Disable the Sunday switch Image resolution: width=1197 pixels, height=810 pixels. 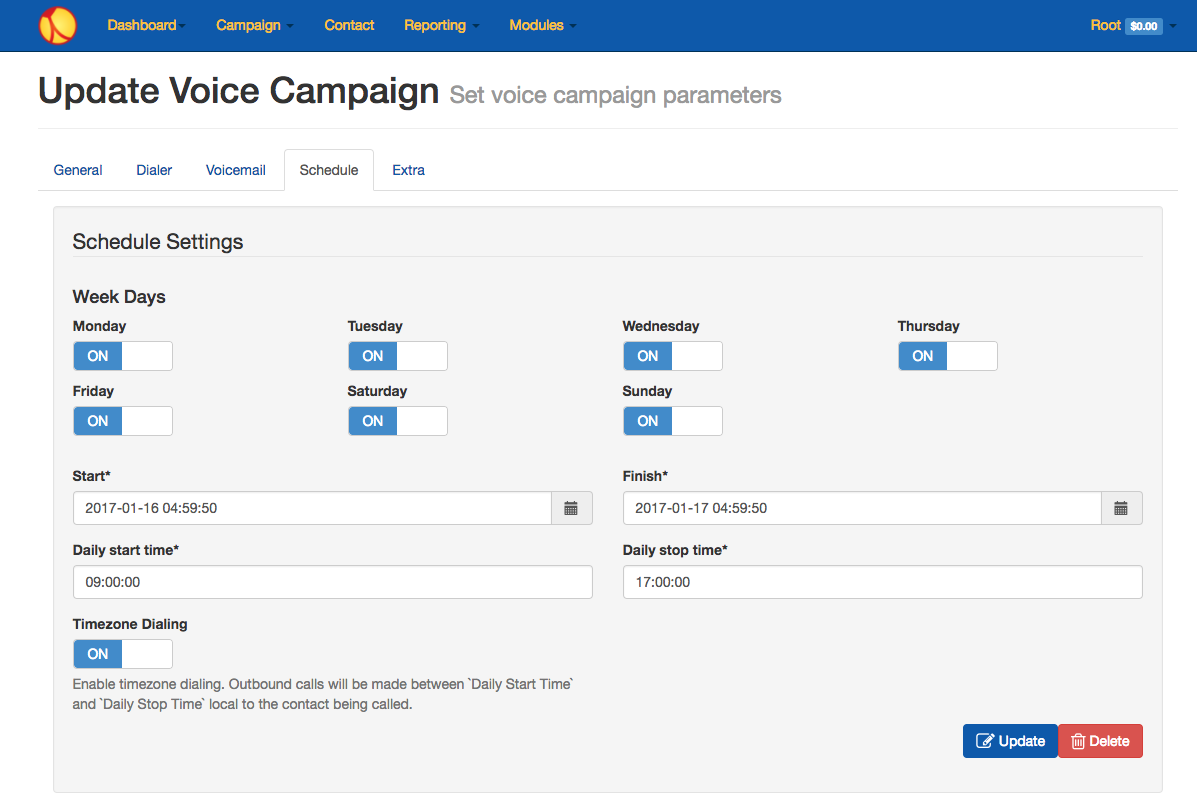pos(673,421)
